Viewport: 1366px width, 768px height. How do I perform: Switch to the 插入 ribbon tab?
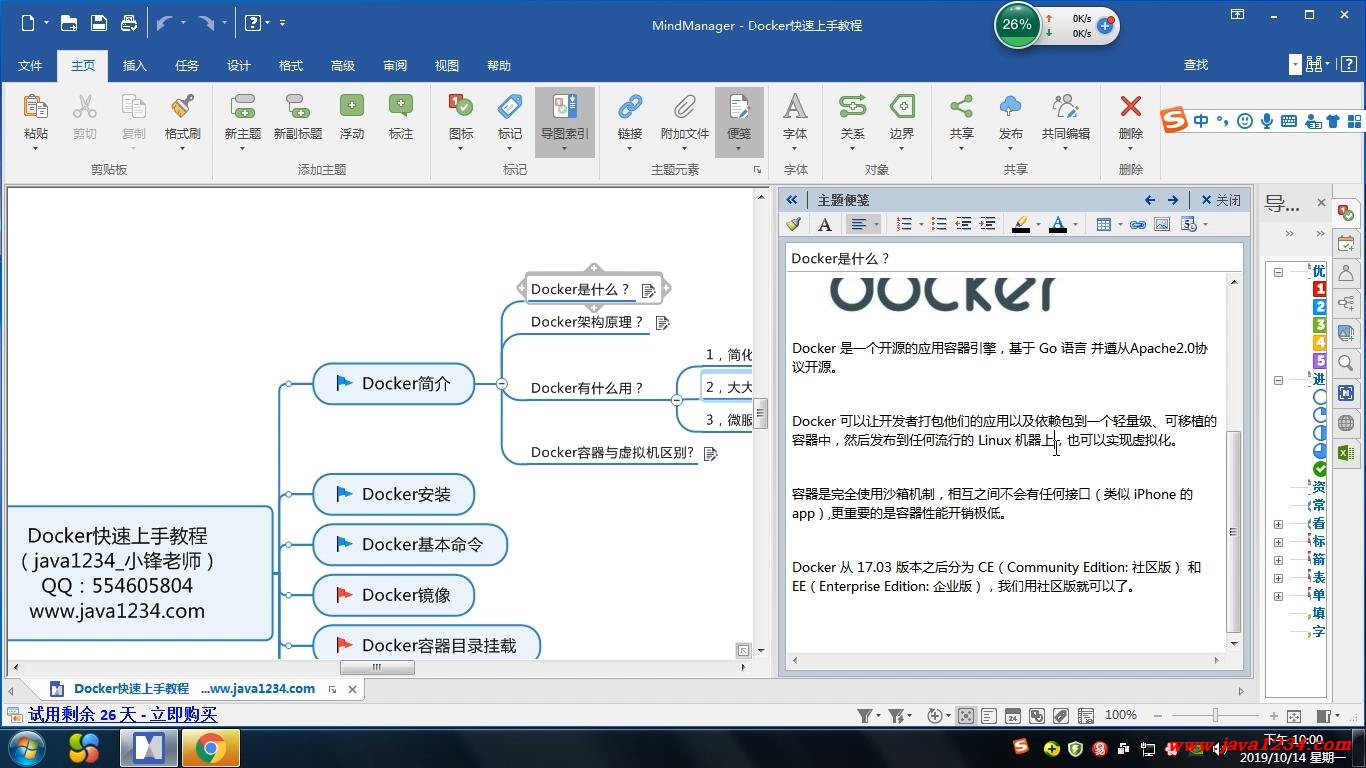[134, 65]
